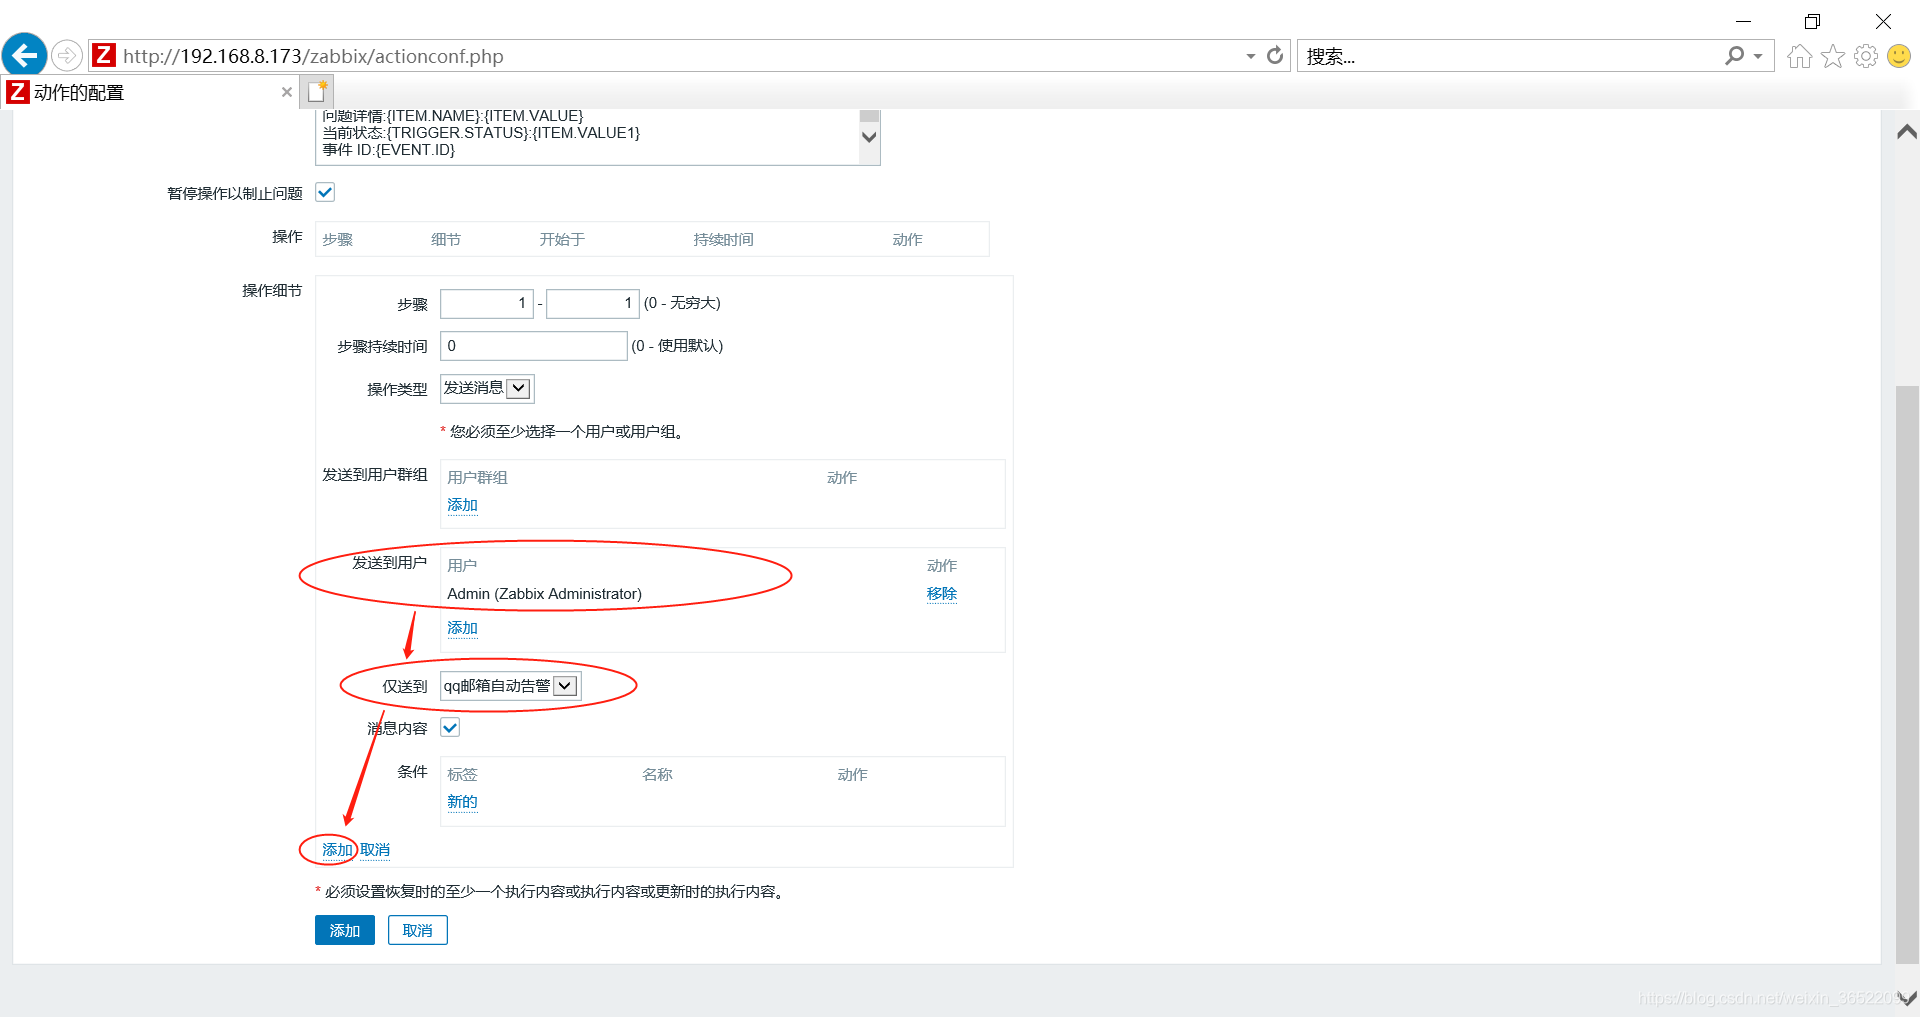
Task: Click the blue 添加 button
Action: coord(345,930)
